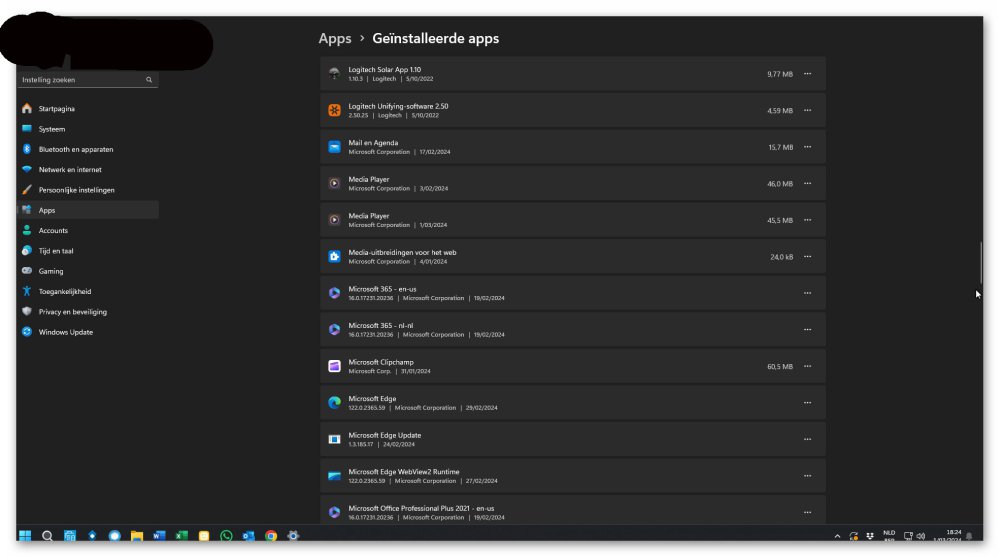
Task: Click the Apps breadcrumb link
Action: [335, 39]
